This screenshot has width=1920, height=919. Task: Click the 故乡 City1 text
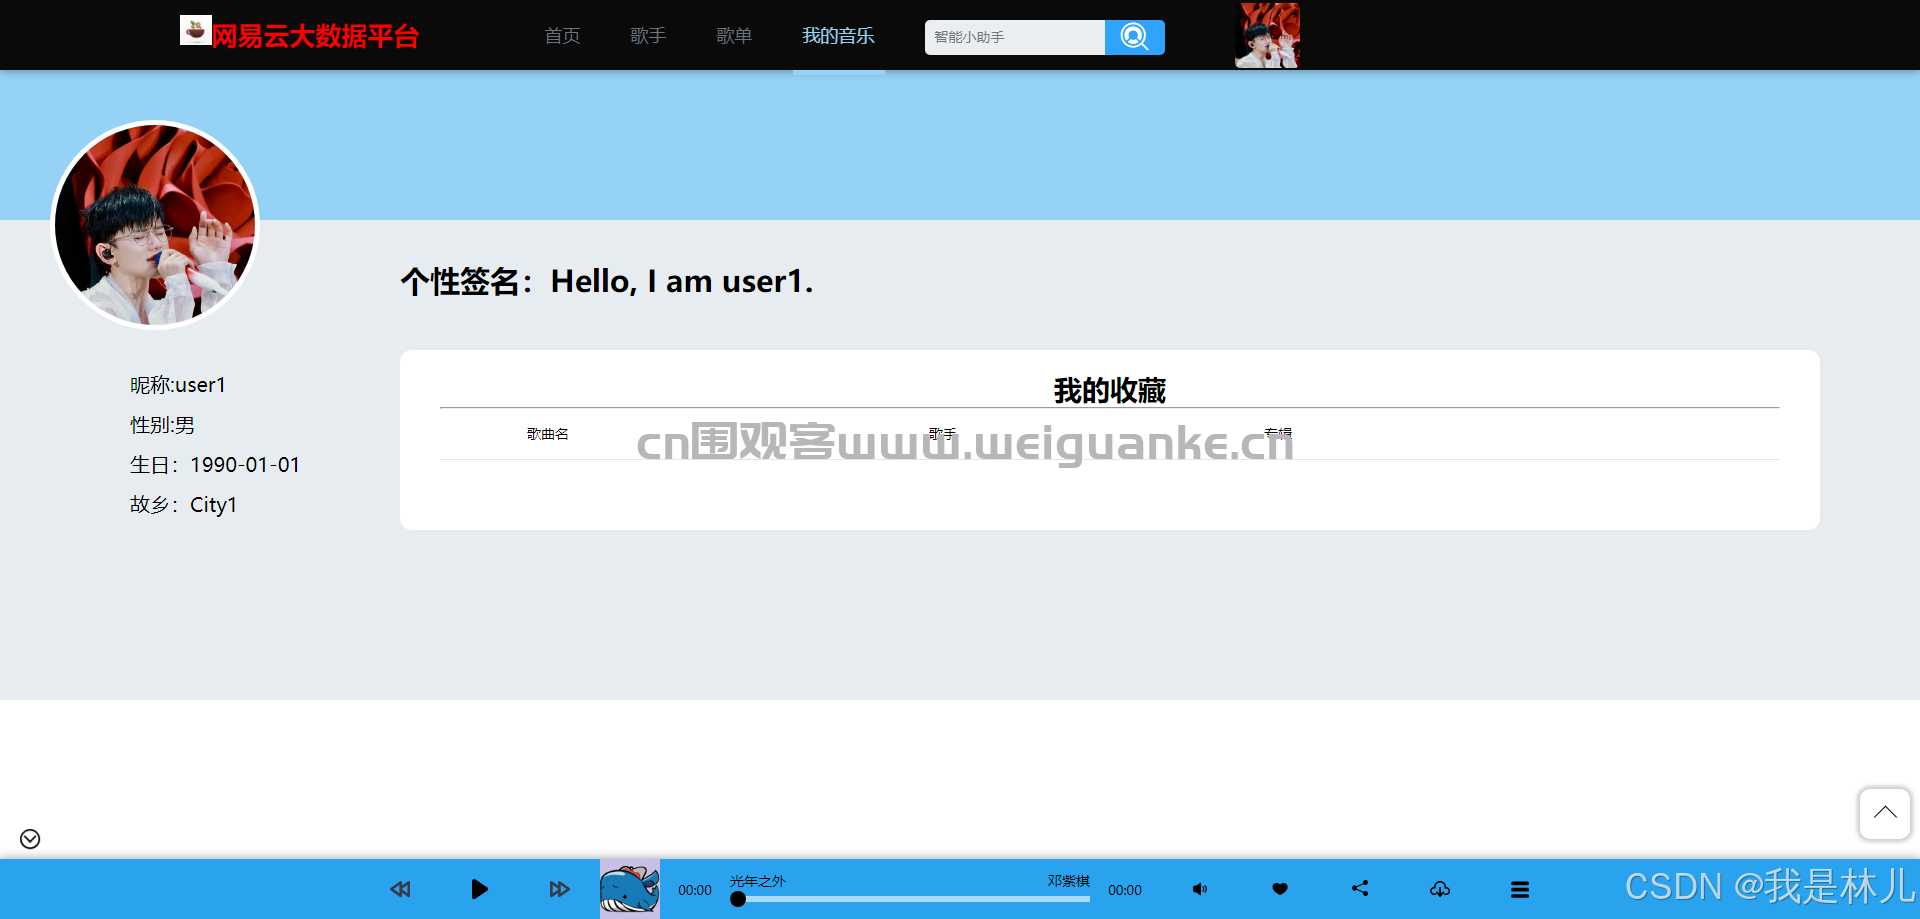click(x=183, y=505)
